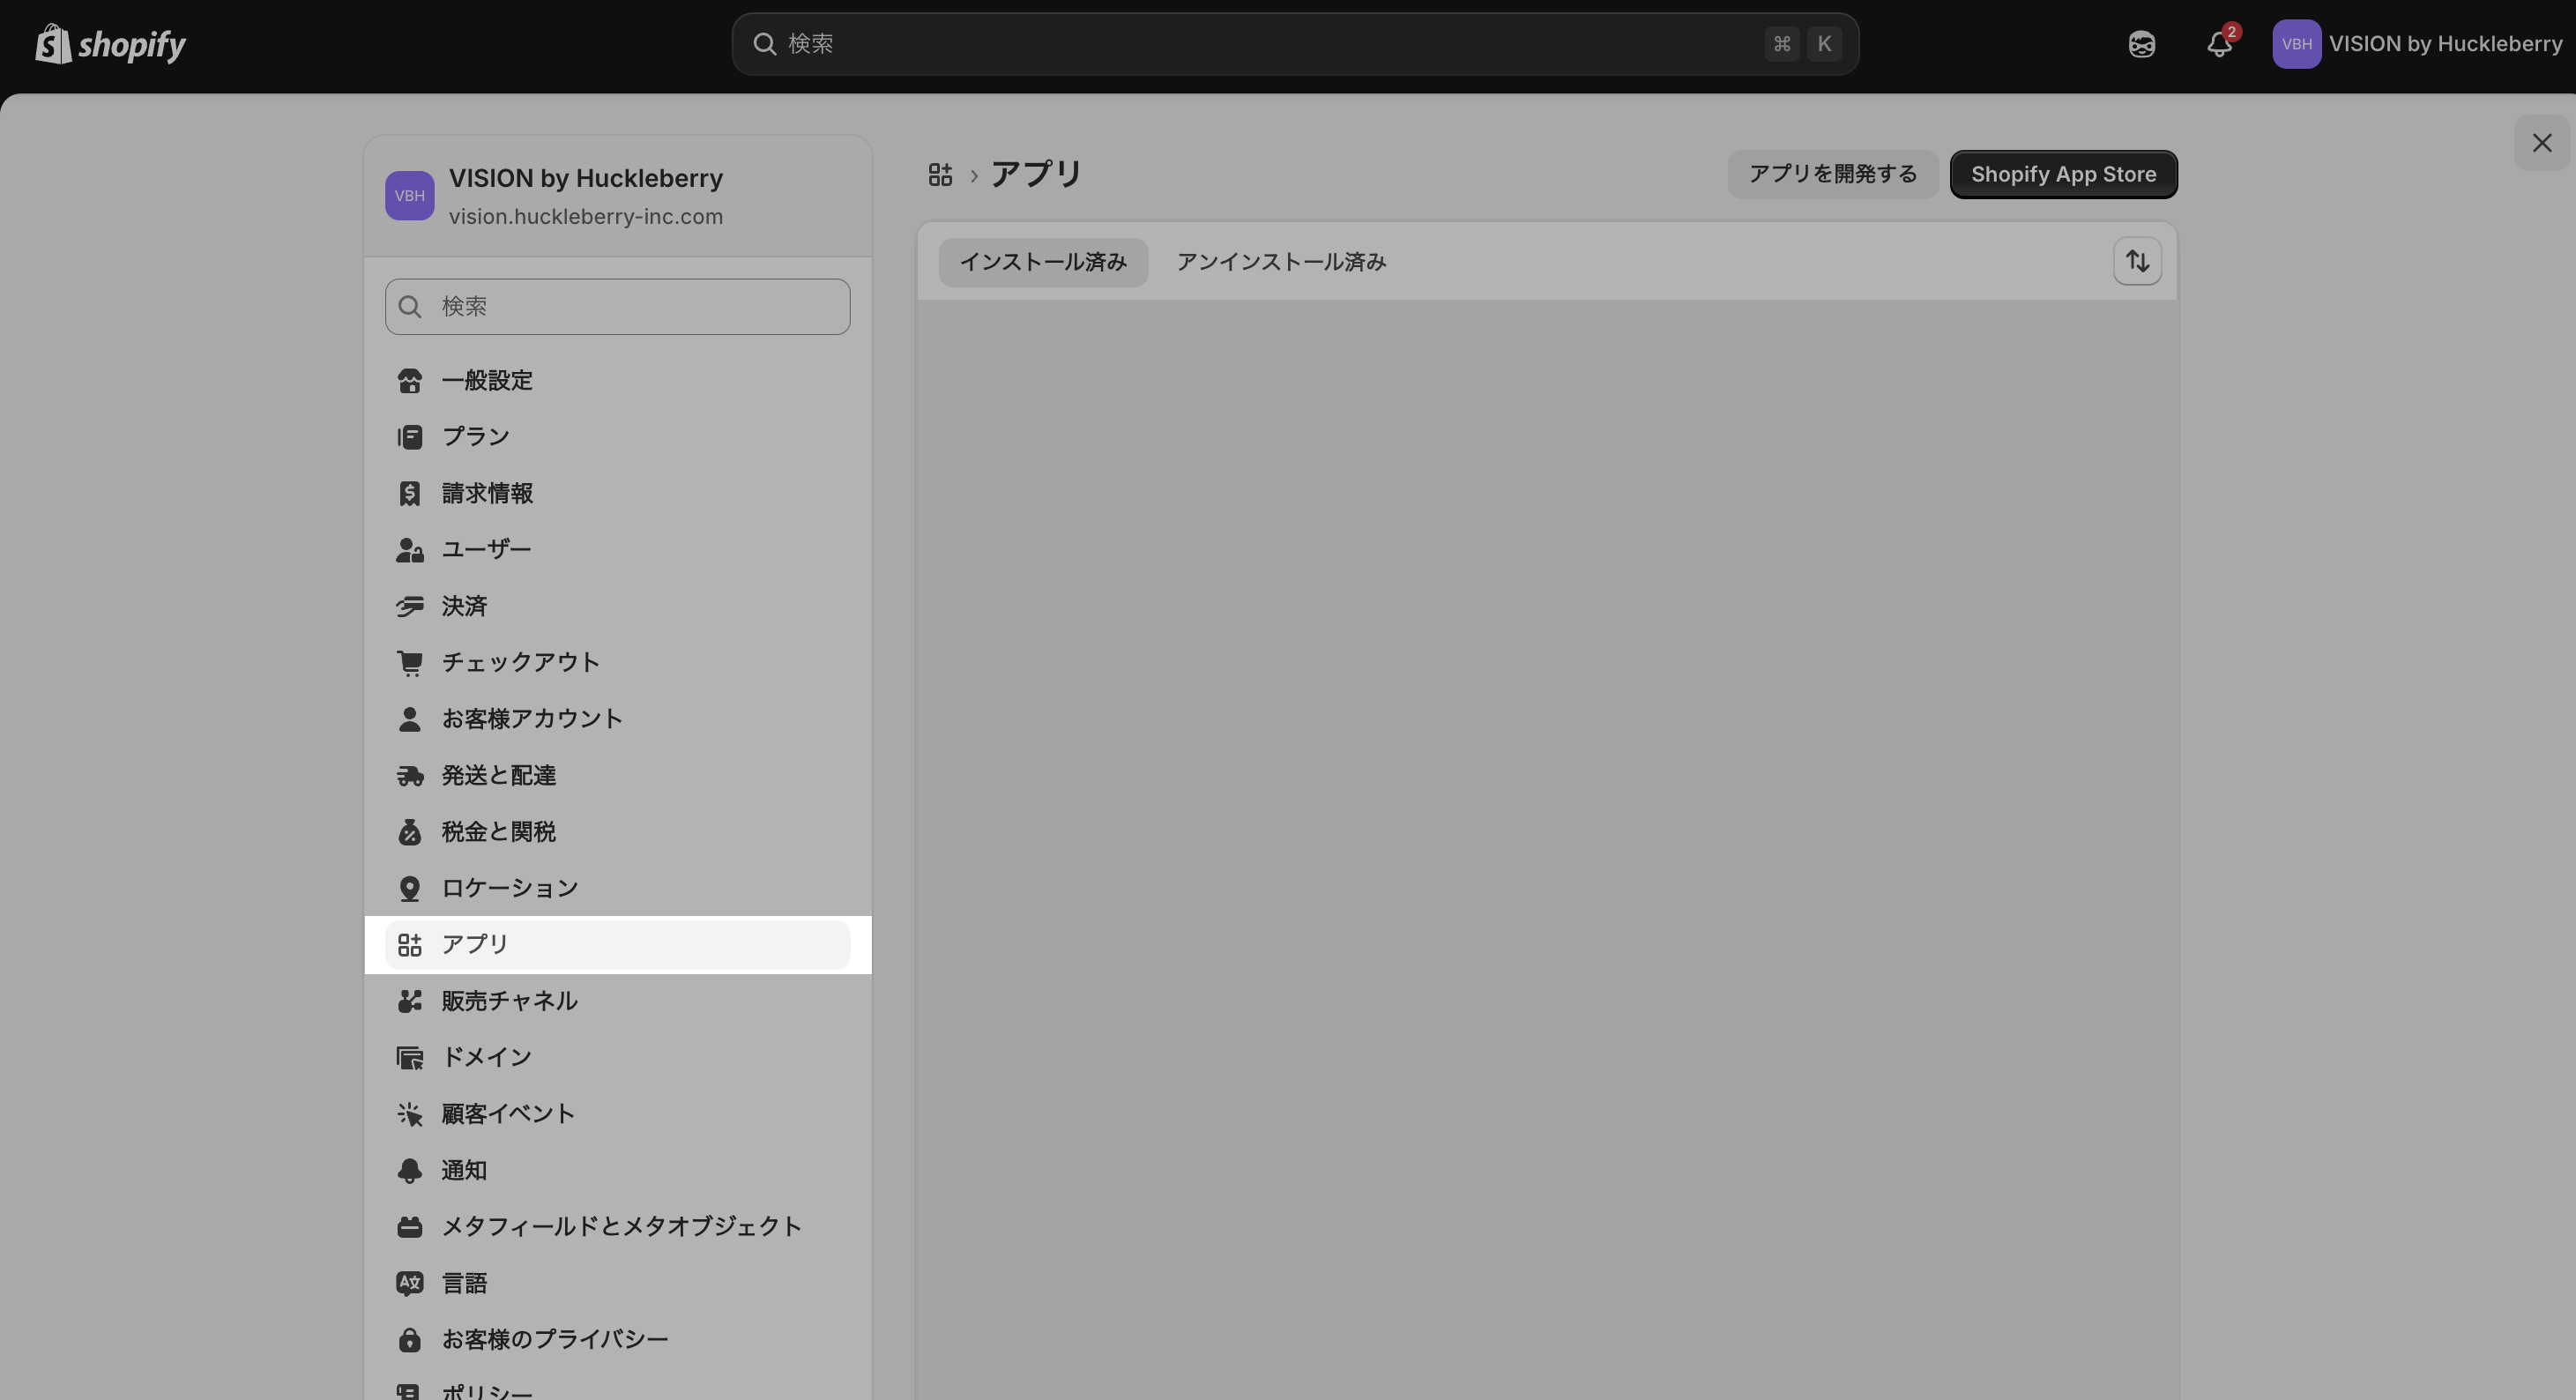This screenshot has height=1400, width=2576.
Task: Open VISION by Huckleberry account menu
Action: pyautogui.click(x=2417, y=44)
